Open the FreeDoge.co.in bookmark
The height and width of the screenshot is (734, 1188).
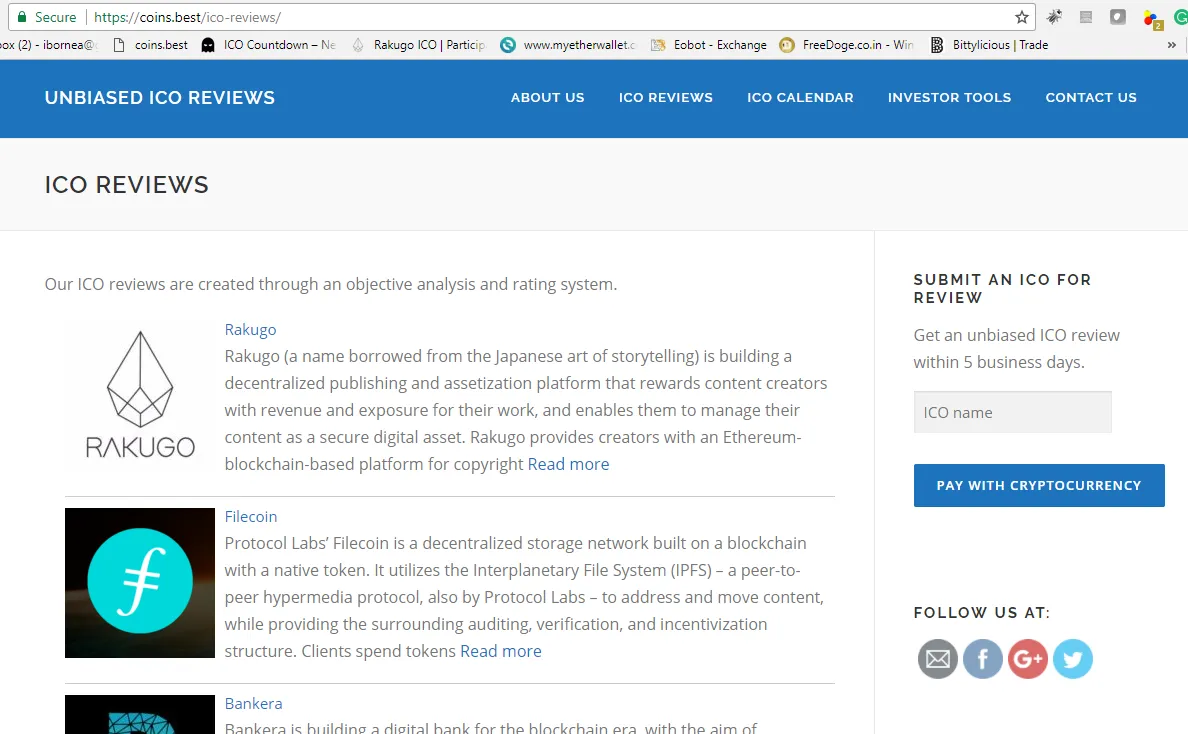(x=846, y=45)
